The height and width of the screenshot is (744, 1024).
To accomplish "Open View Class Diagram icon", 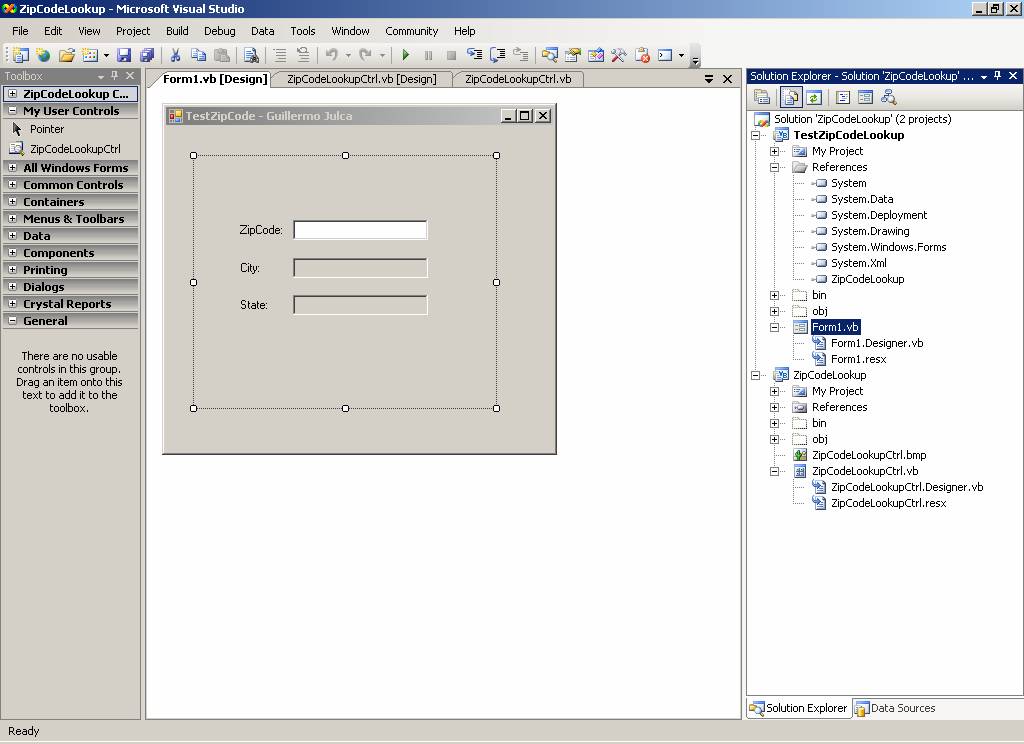I will pos(888,97).
